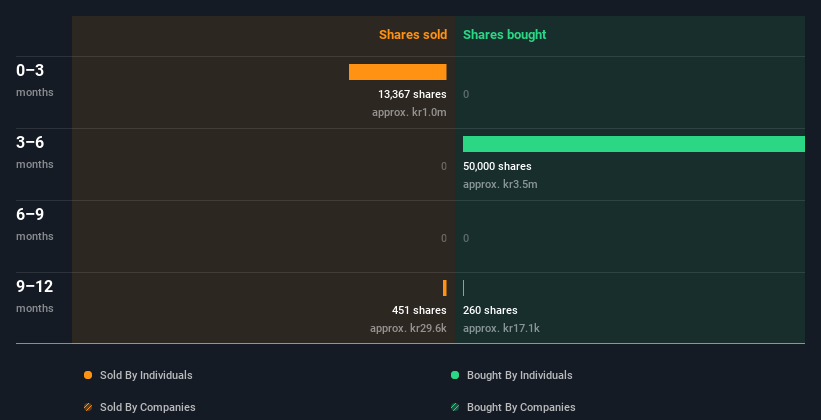
Task: Click the zero bought value in 0–3 months row
Action: pos(466,94)
